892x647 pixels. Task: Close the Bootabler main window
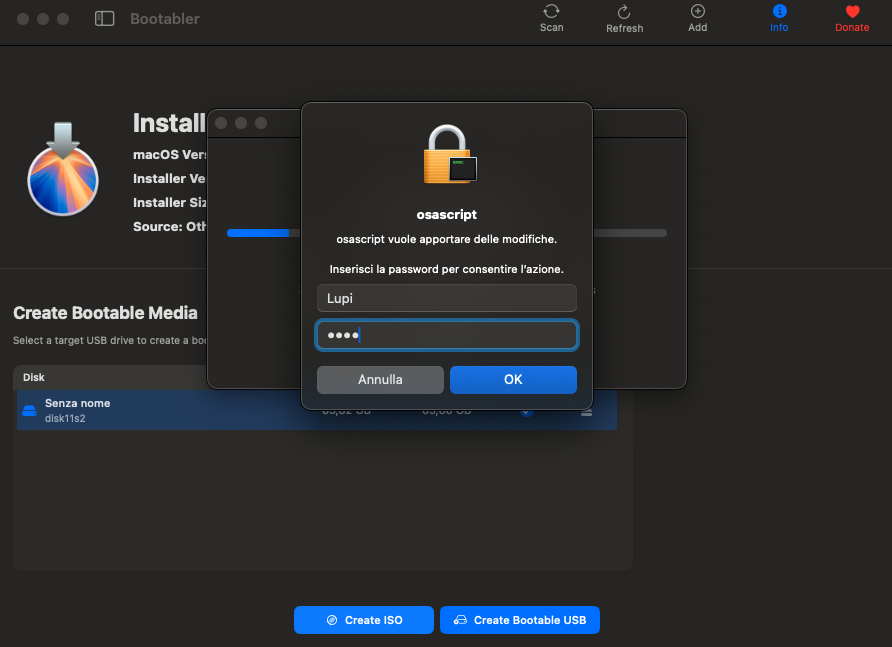23,19
